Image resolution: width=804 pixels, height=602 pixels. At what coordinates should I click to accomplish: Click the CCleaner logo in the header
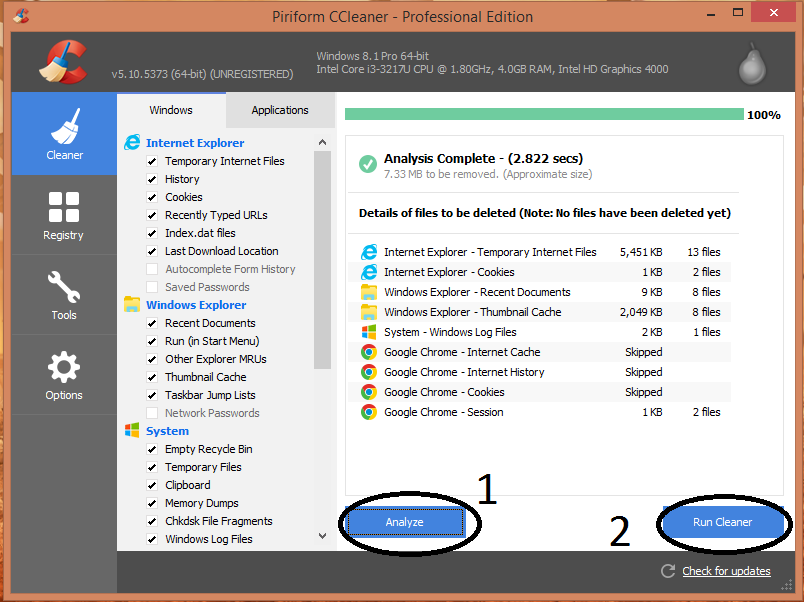[64, 62]
